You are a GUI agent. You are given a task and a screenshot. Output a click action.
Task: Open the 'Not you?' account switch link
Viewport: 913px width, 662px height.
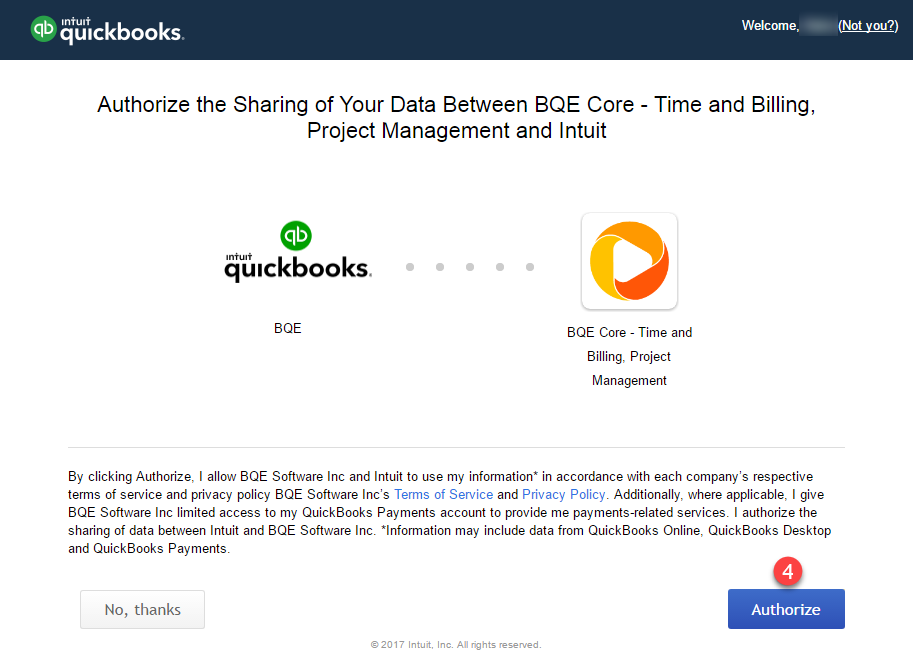pyautogui.click(x=866, y=25)
